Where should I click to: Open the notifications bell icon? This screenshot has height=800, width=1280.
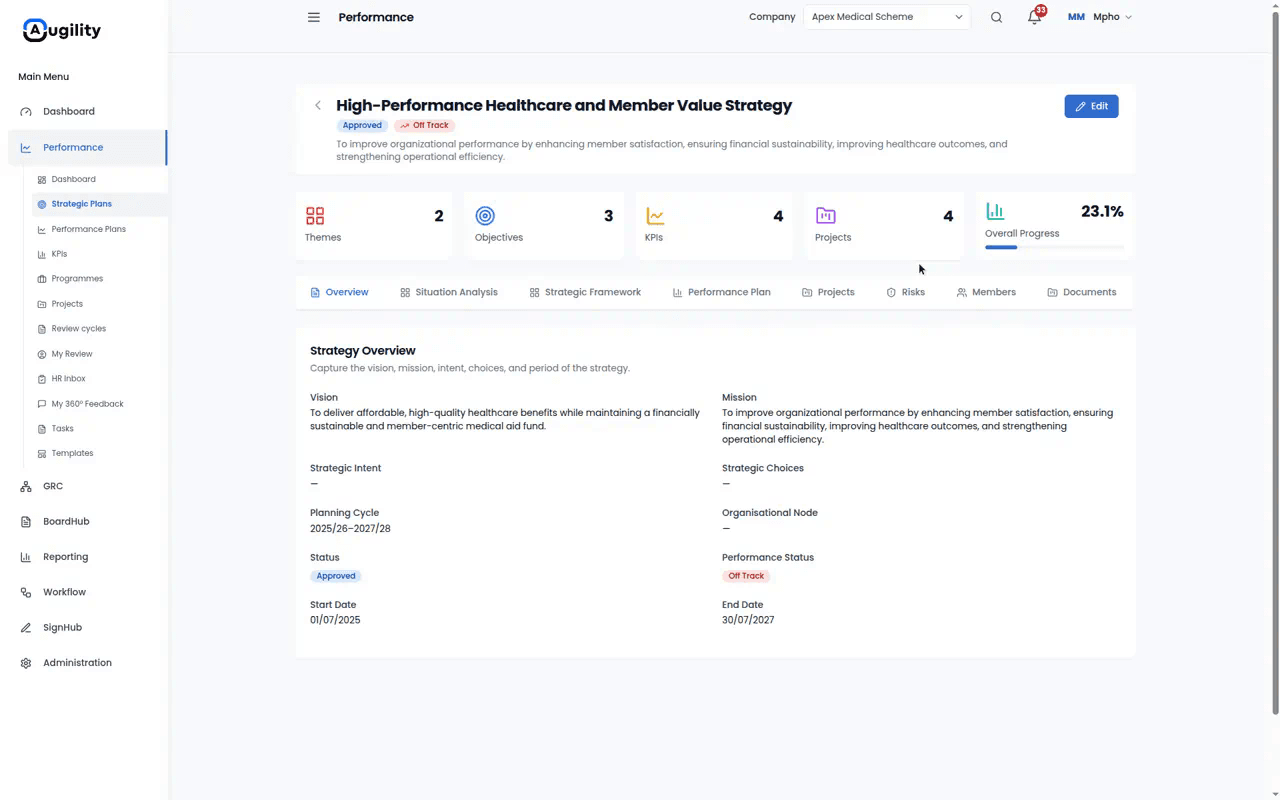1035,17
